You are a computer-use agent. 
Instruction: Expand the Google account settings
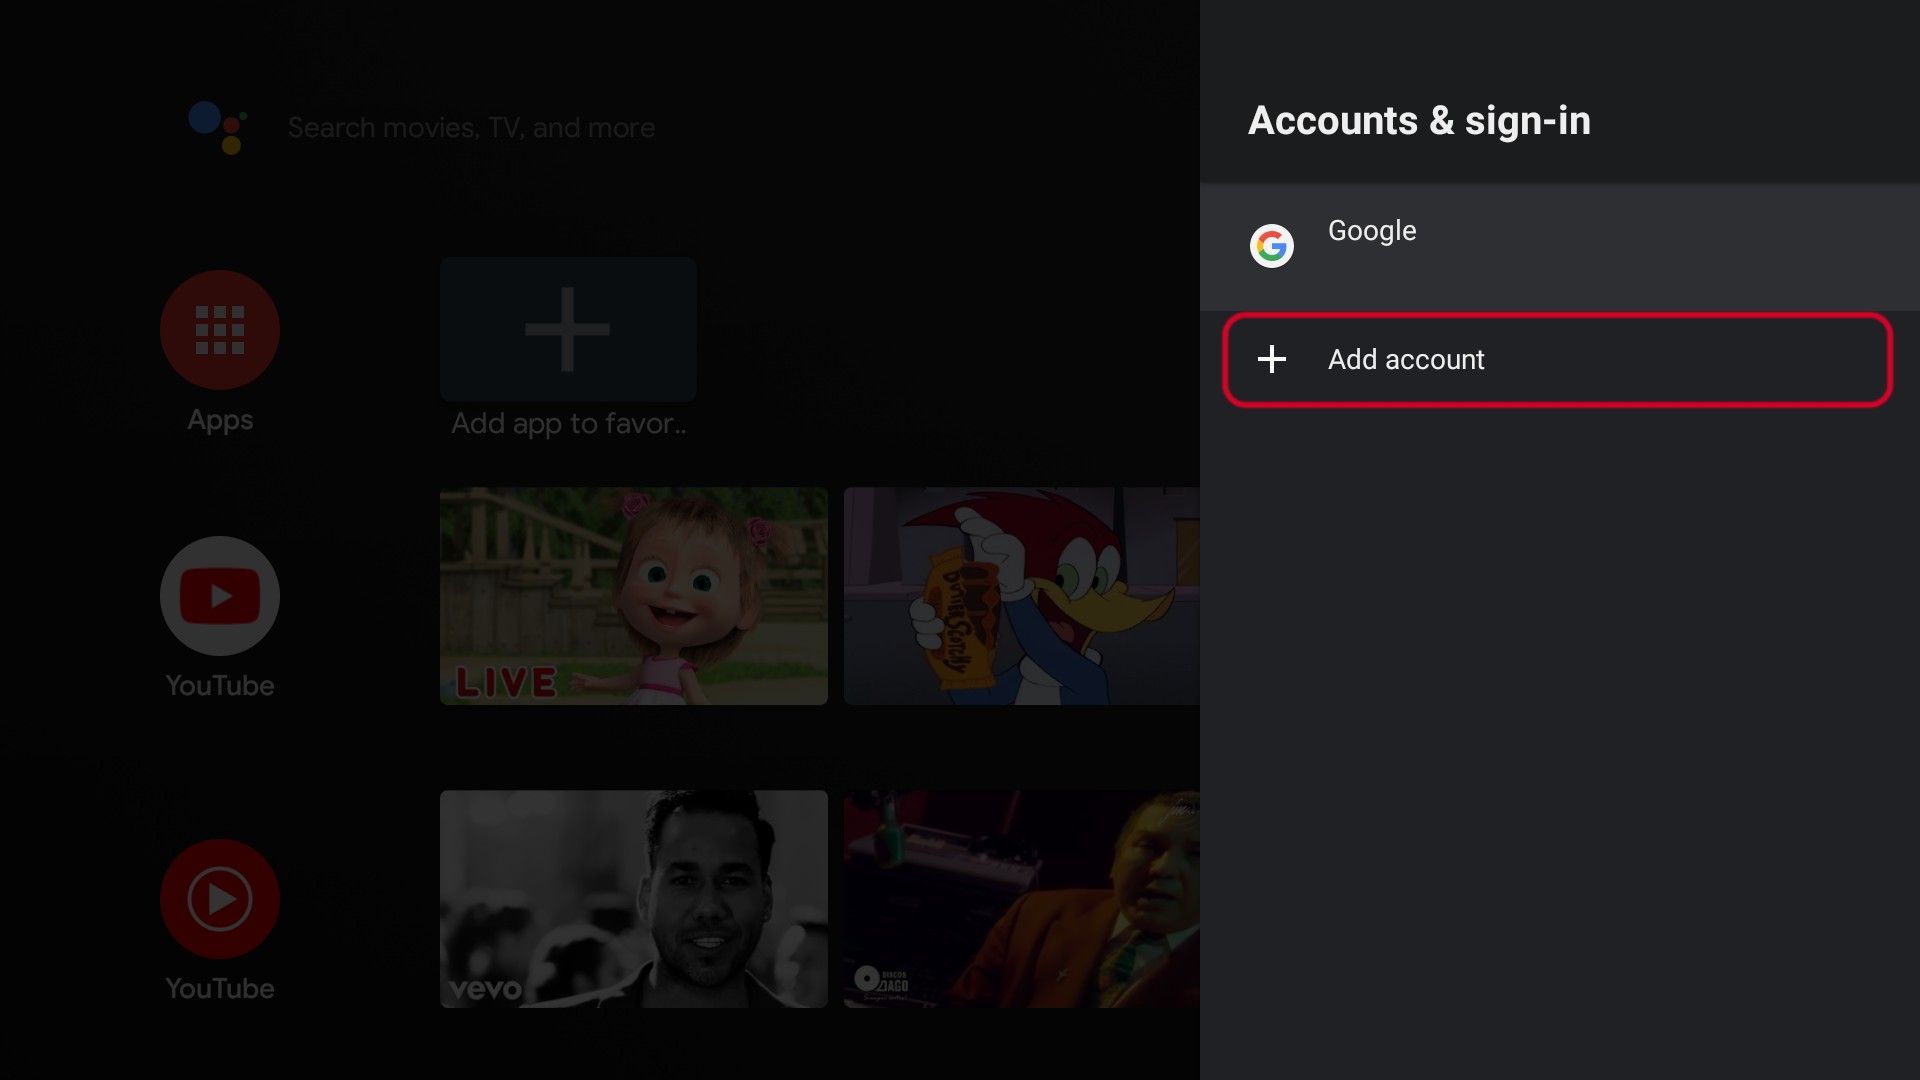(1500, 245)
